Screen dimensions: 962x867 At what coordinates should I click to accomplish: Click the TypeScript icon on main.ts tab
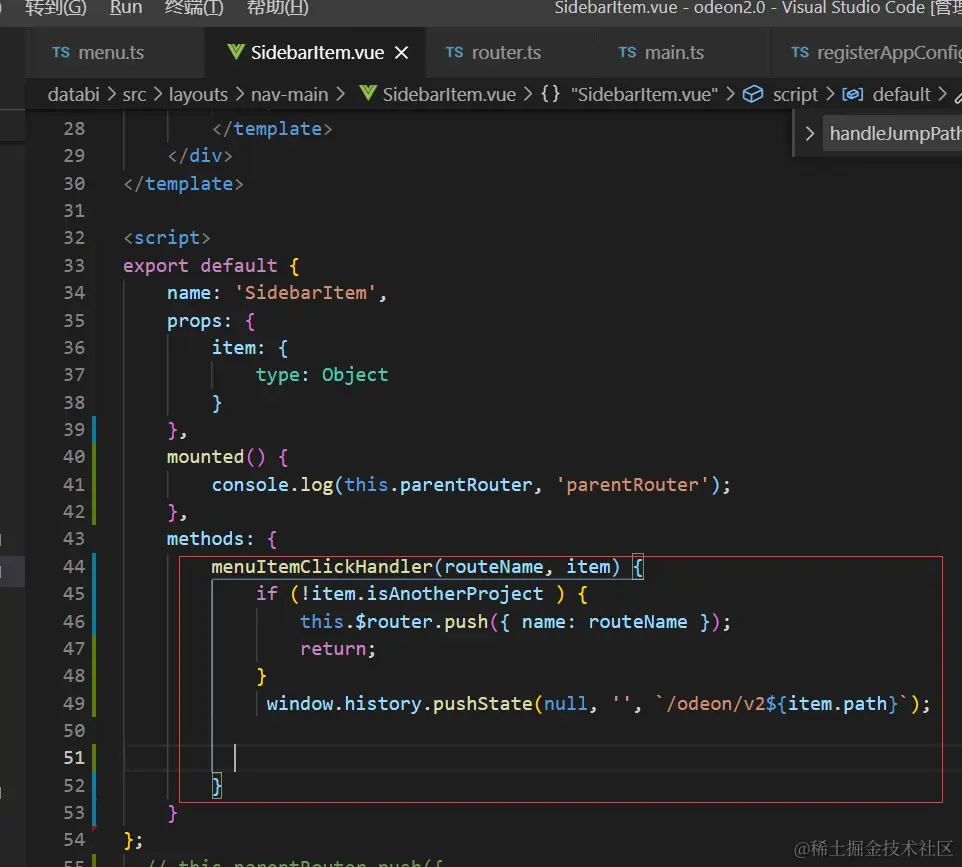point(627,52)
